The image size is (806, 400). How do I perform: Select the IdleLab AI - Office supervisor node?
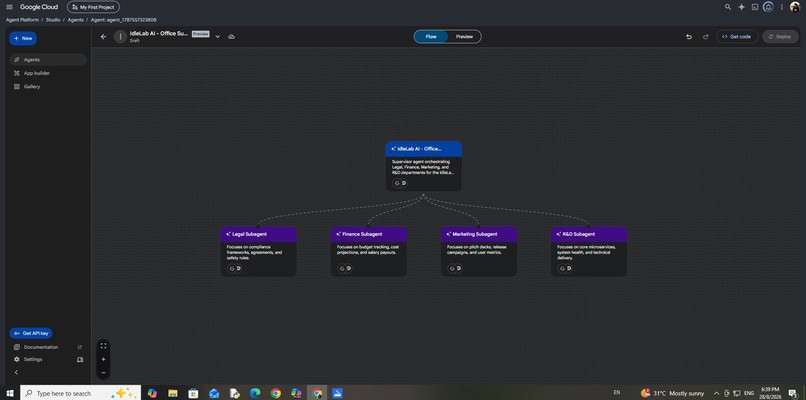point(424,166)
